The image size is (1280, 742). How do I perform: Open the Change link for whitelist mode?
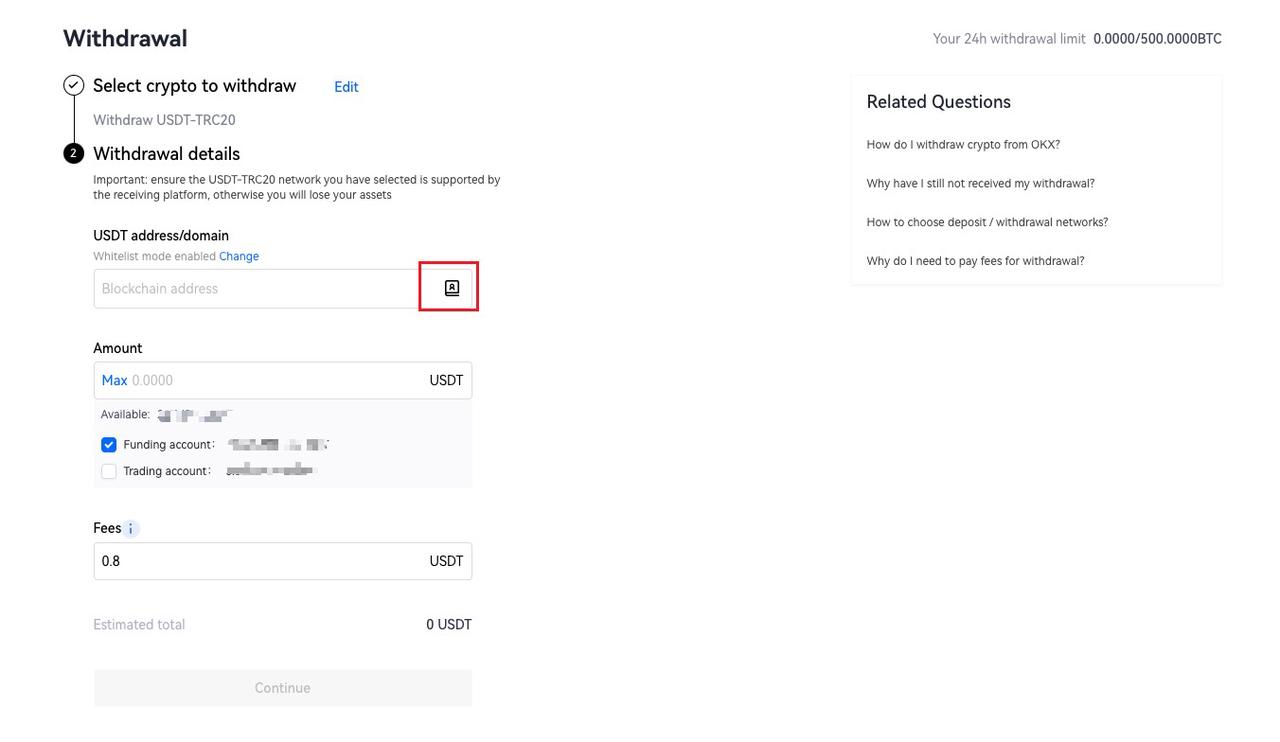click(239, 256)
